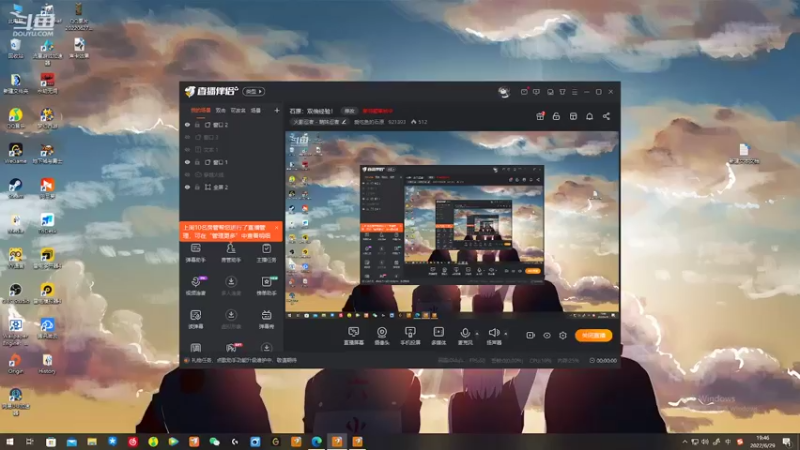Expand microphone options arrow beside 麦克风

pos(477,334)
